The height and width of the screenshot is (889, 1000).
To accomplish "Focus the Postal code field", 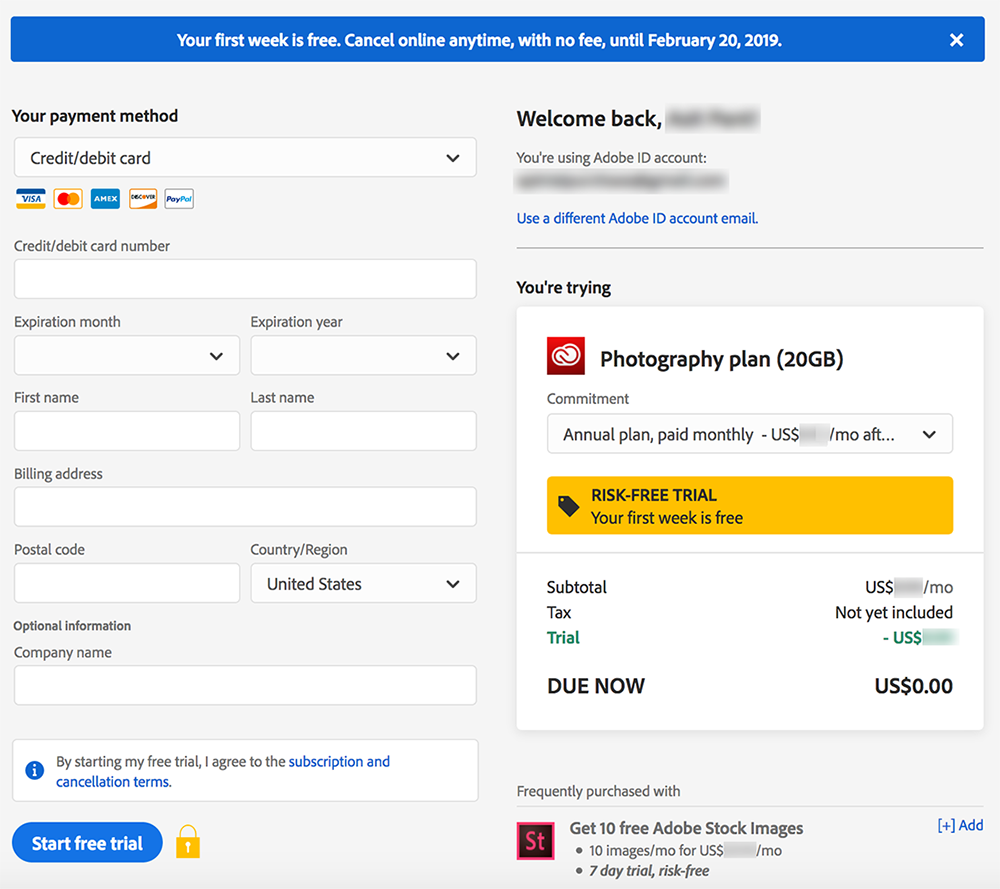I will tap(127, 583).
